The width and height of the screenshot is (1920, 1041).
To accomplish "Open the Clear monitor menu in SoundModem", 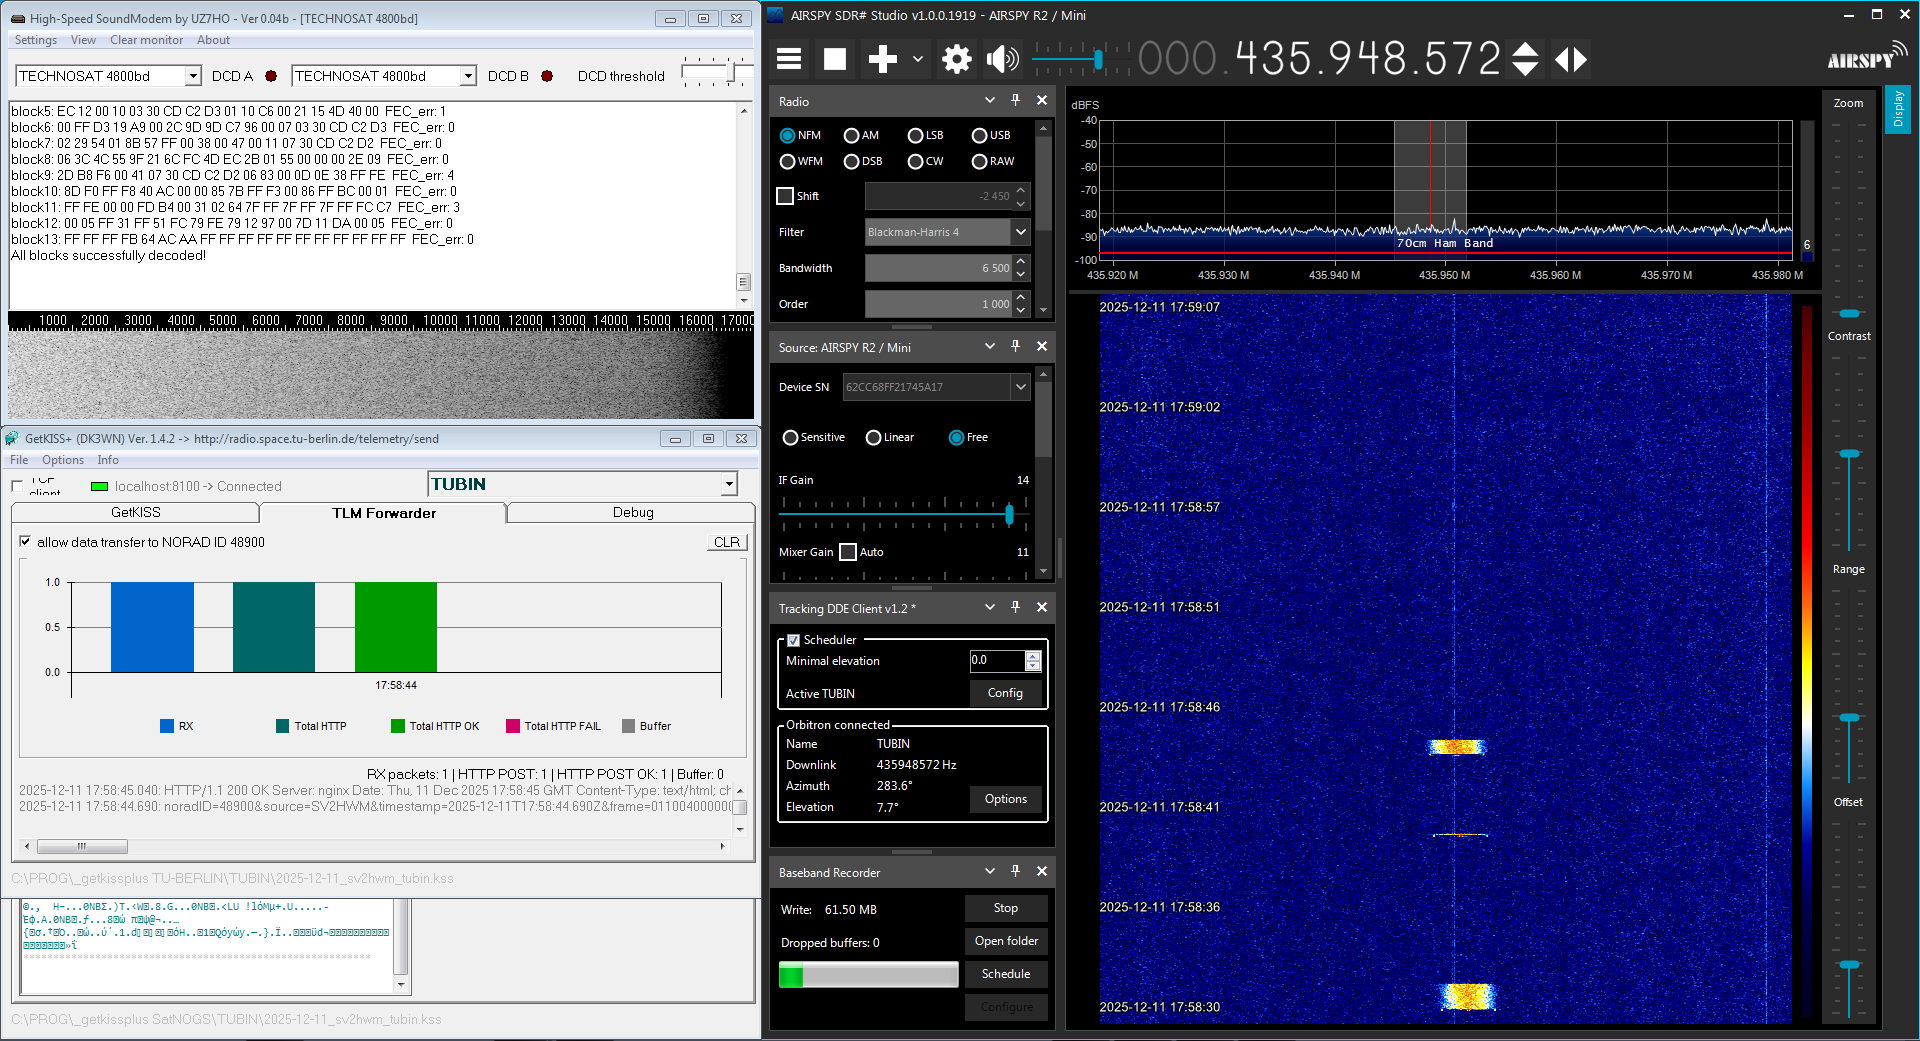I will coord(146,40).
